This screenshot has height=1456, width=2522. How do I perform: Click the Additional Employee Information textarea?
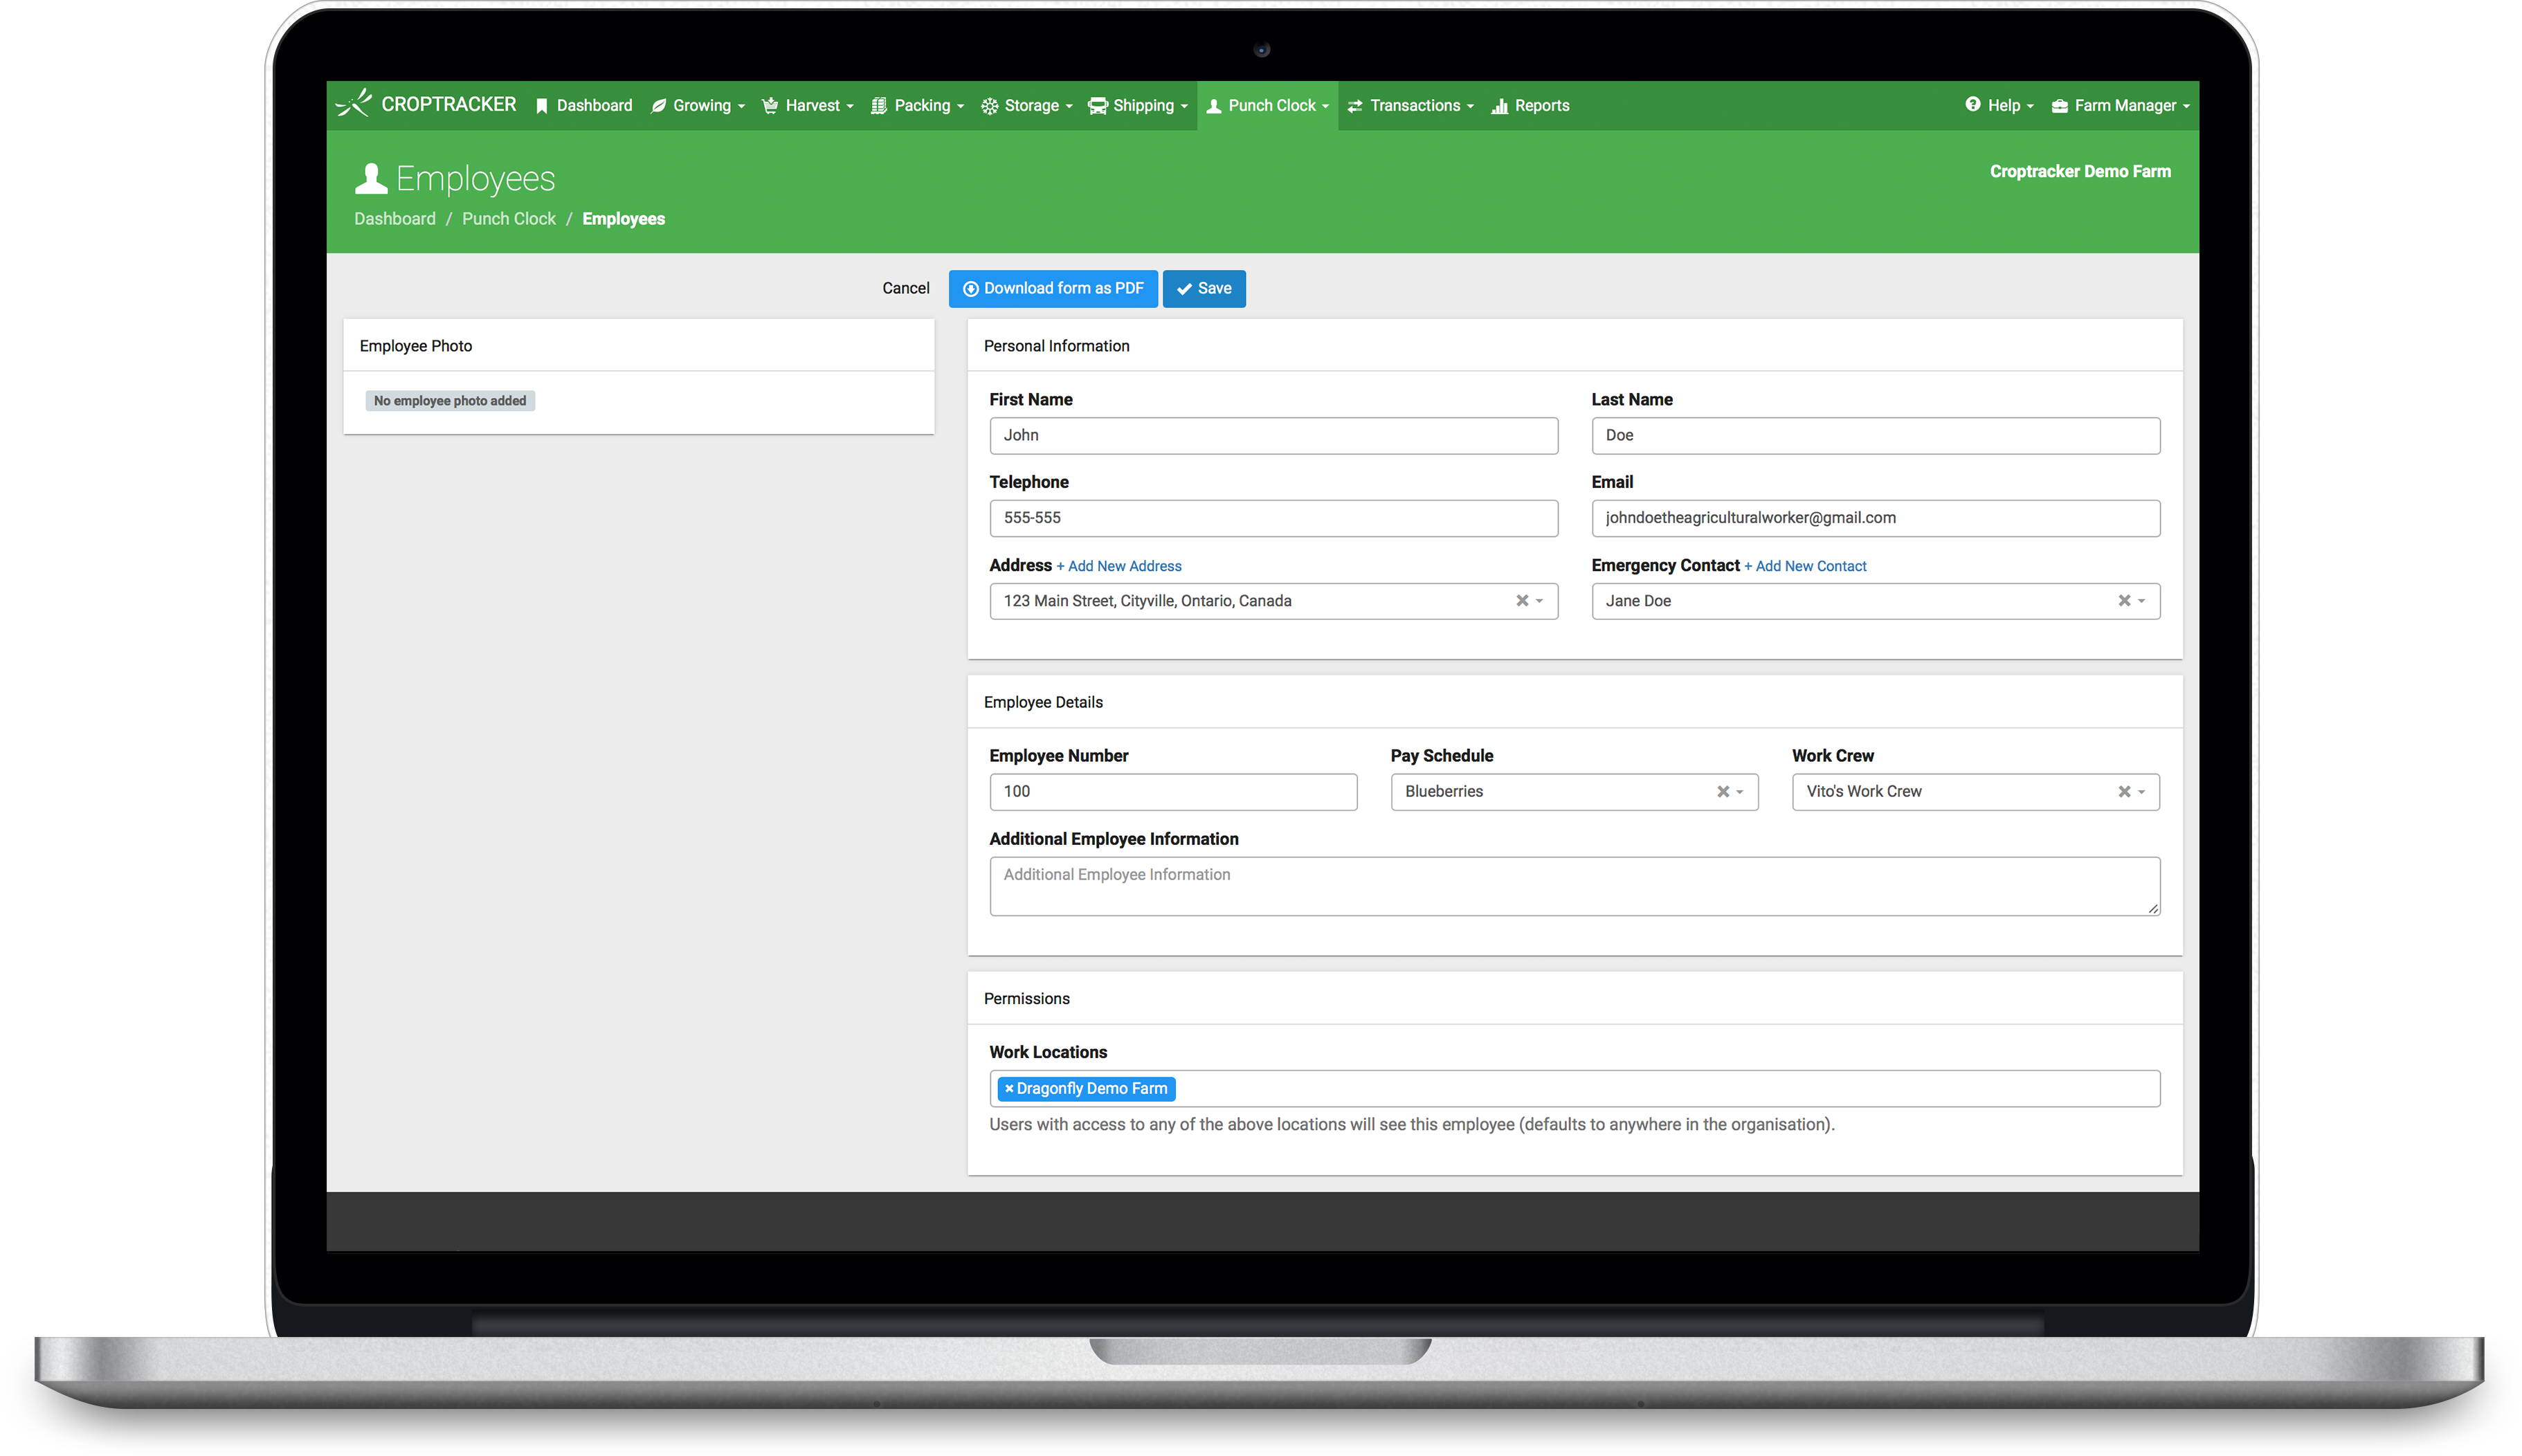point(1574,886)
